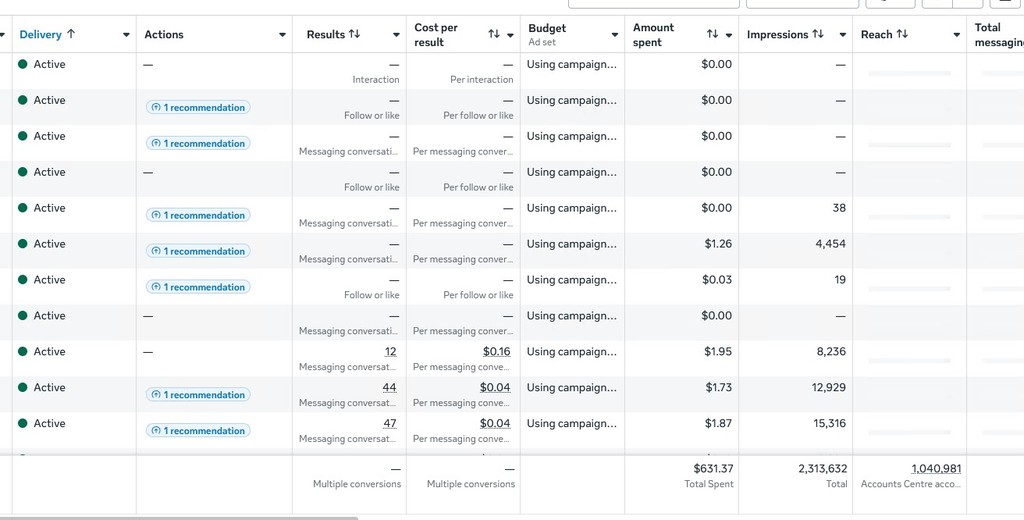Open the Reach column dropdown arrow
This screenshot has width=1024, height=520.
pos(956,35)
